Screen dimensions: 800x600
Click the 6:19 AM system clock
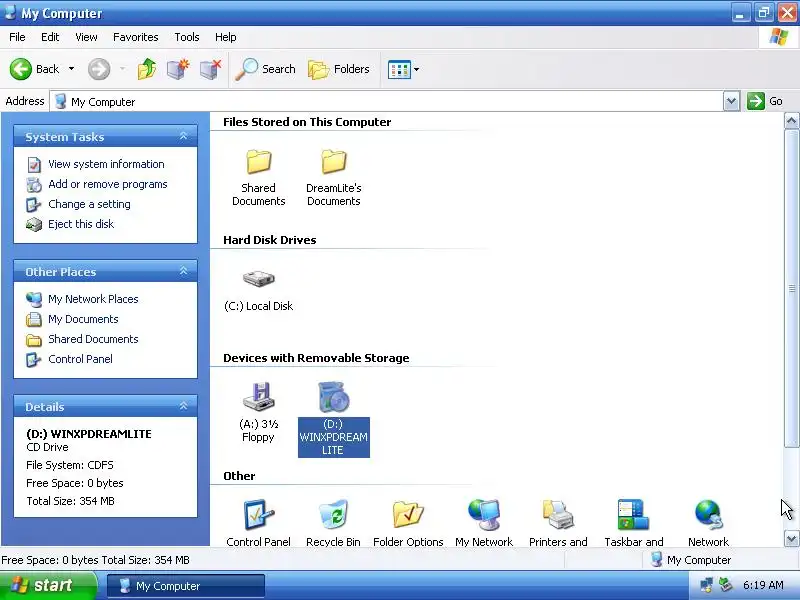pos(763,585)
